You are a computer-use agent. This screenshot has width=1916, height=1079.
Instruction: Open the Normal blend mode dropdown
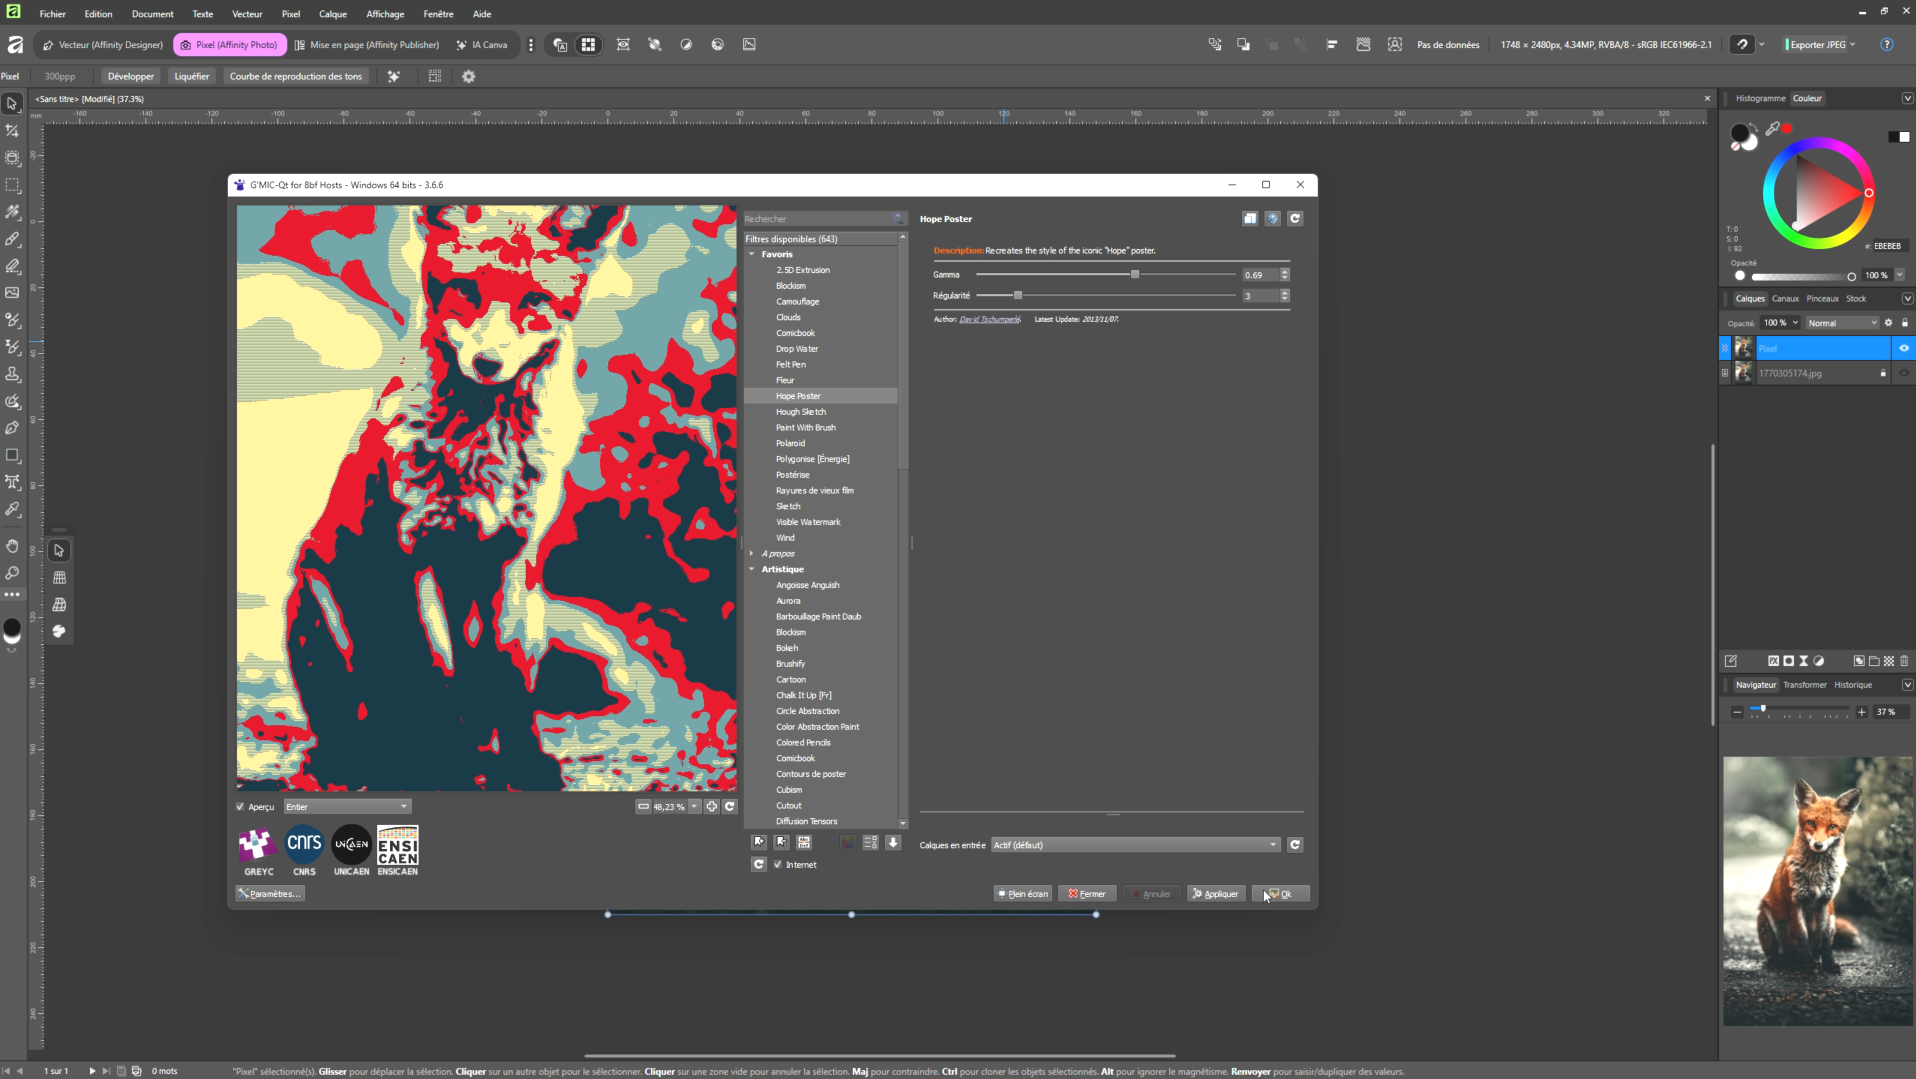point(1841,323)
